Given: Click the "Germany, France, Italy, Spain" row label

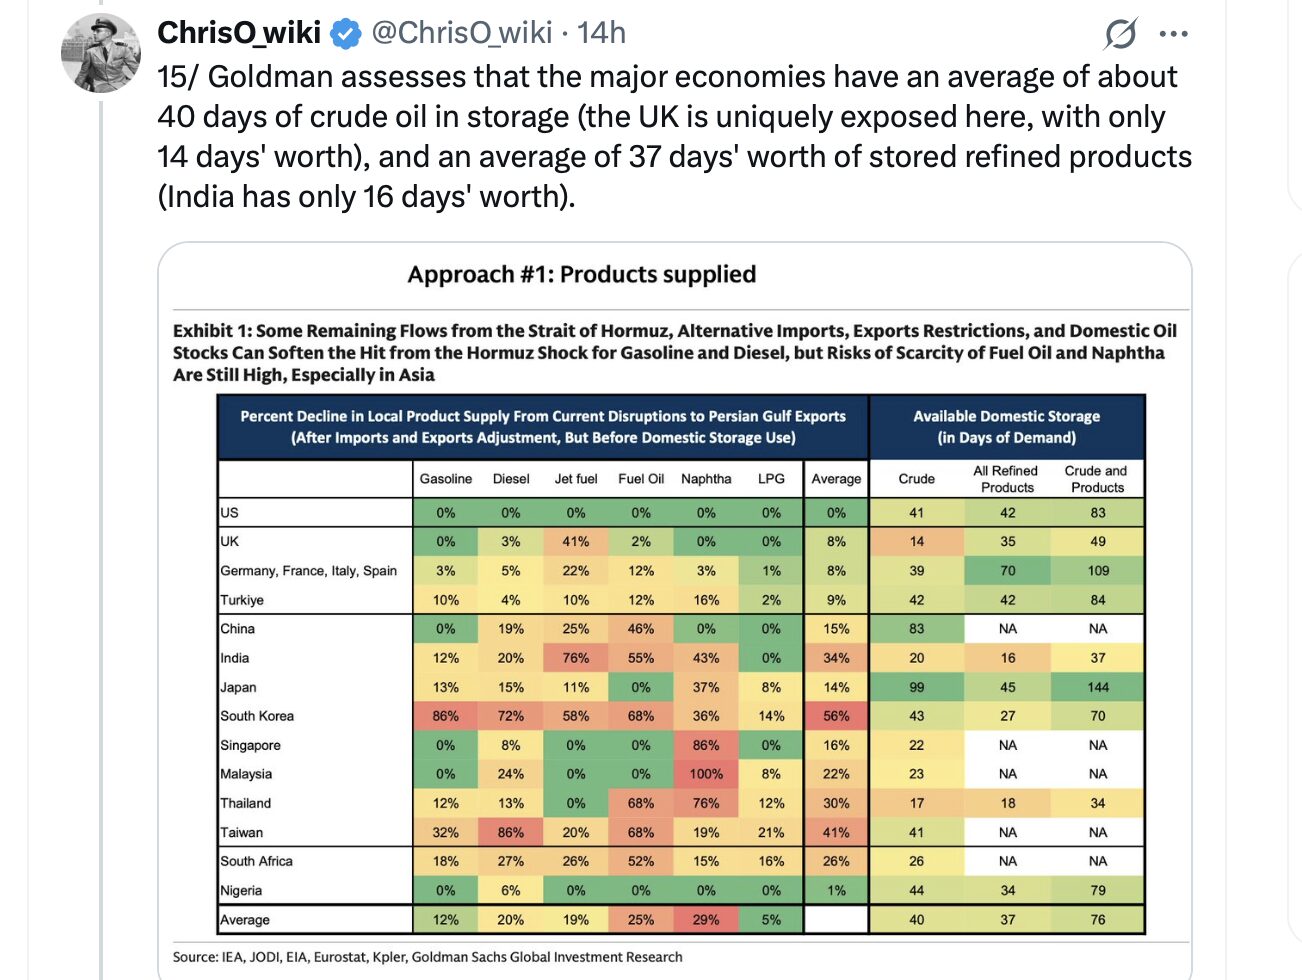Looking at the screenshot, I should [309, 570].
